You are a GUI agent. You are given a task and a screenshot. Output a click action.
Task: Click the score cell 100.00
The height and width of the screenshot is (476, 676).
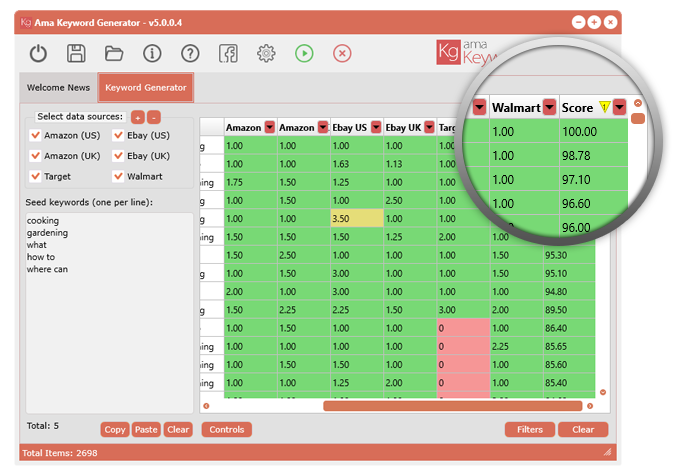593,131
